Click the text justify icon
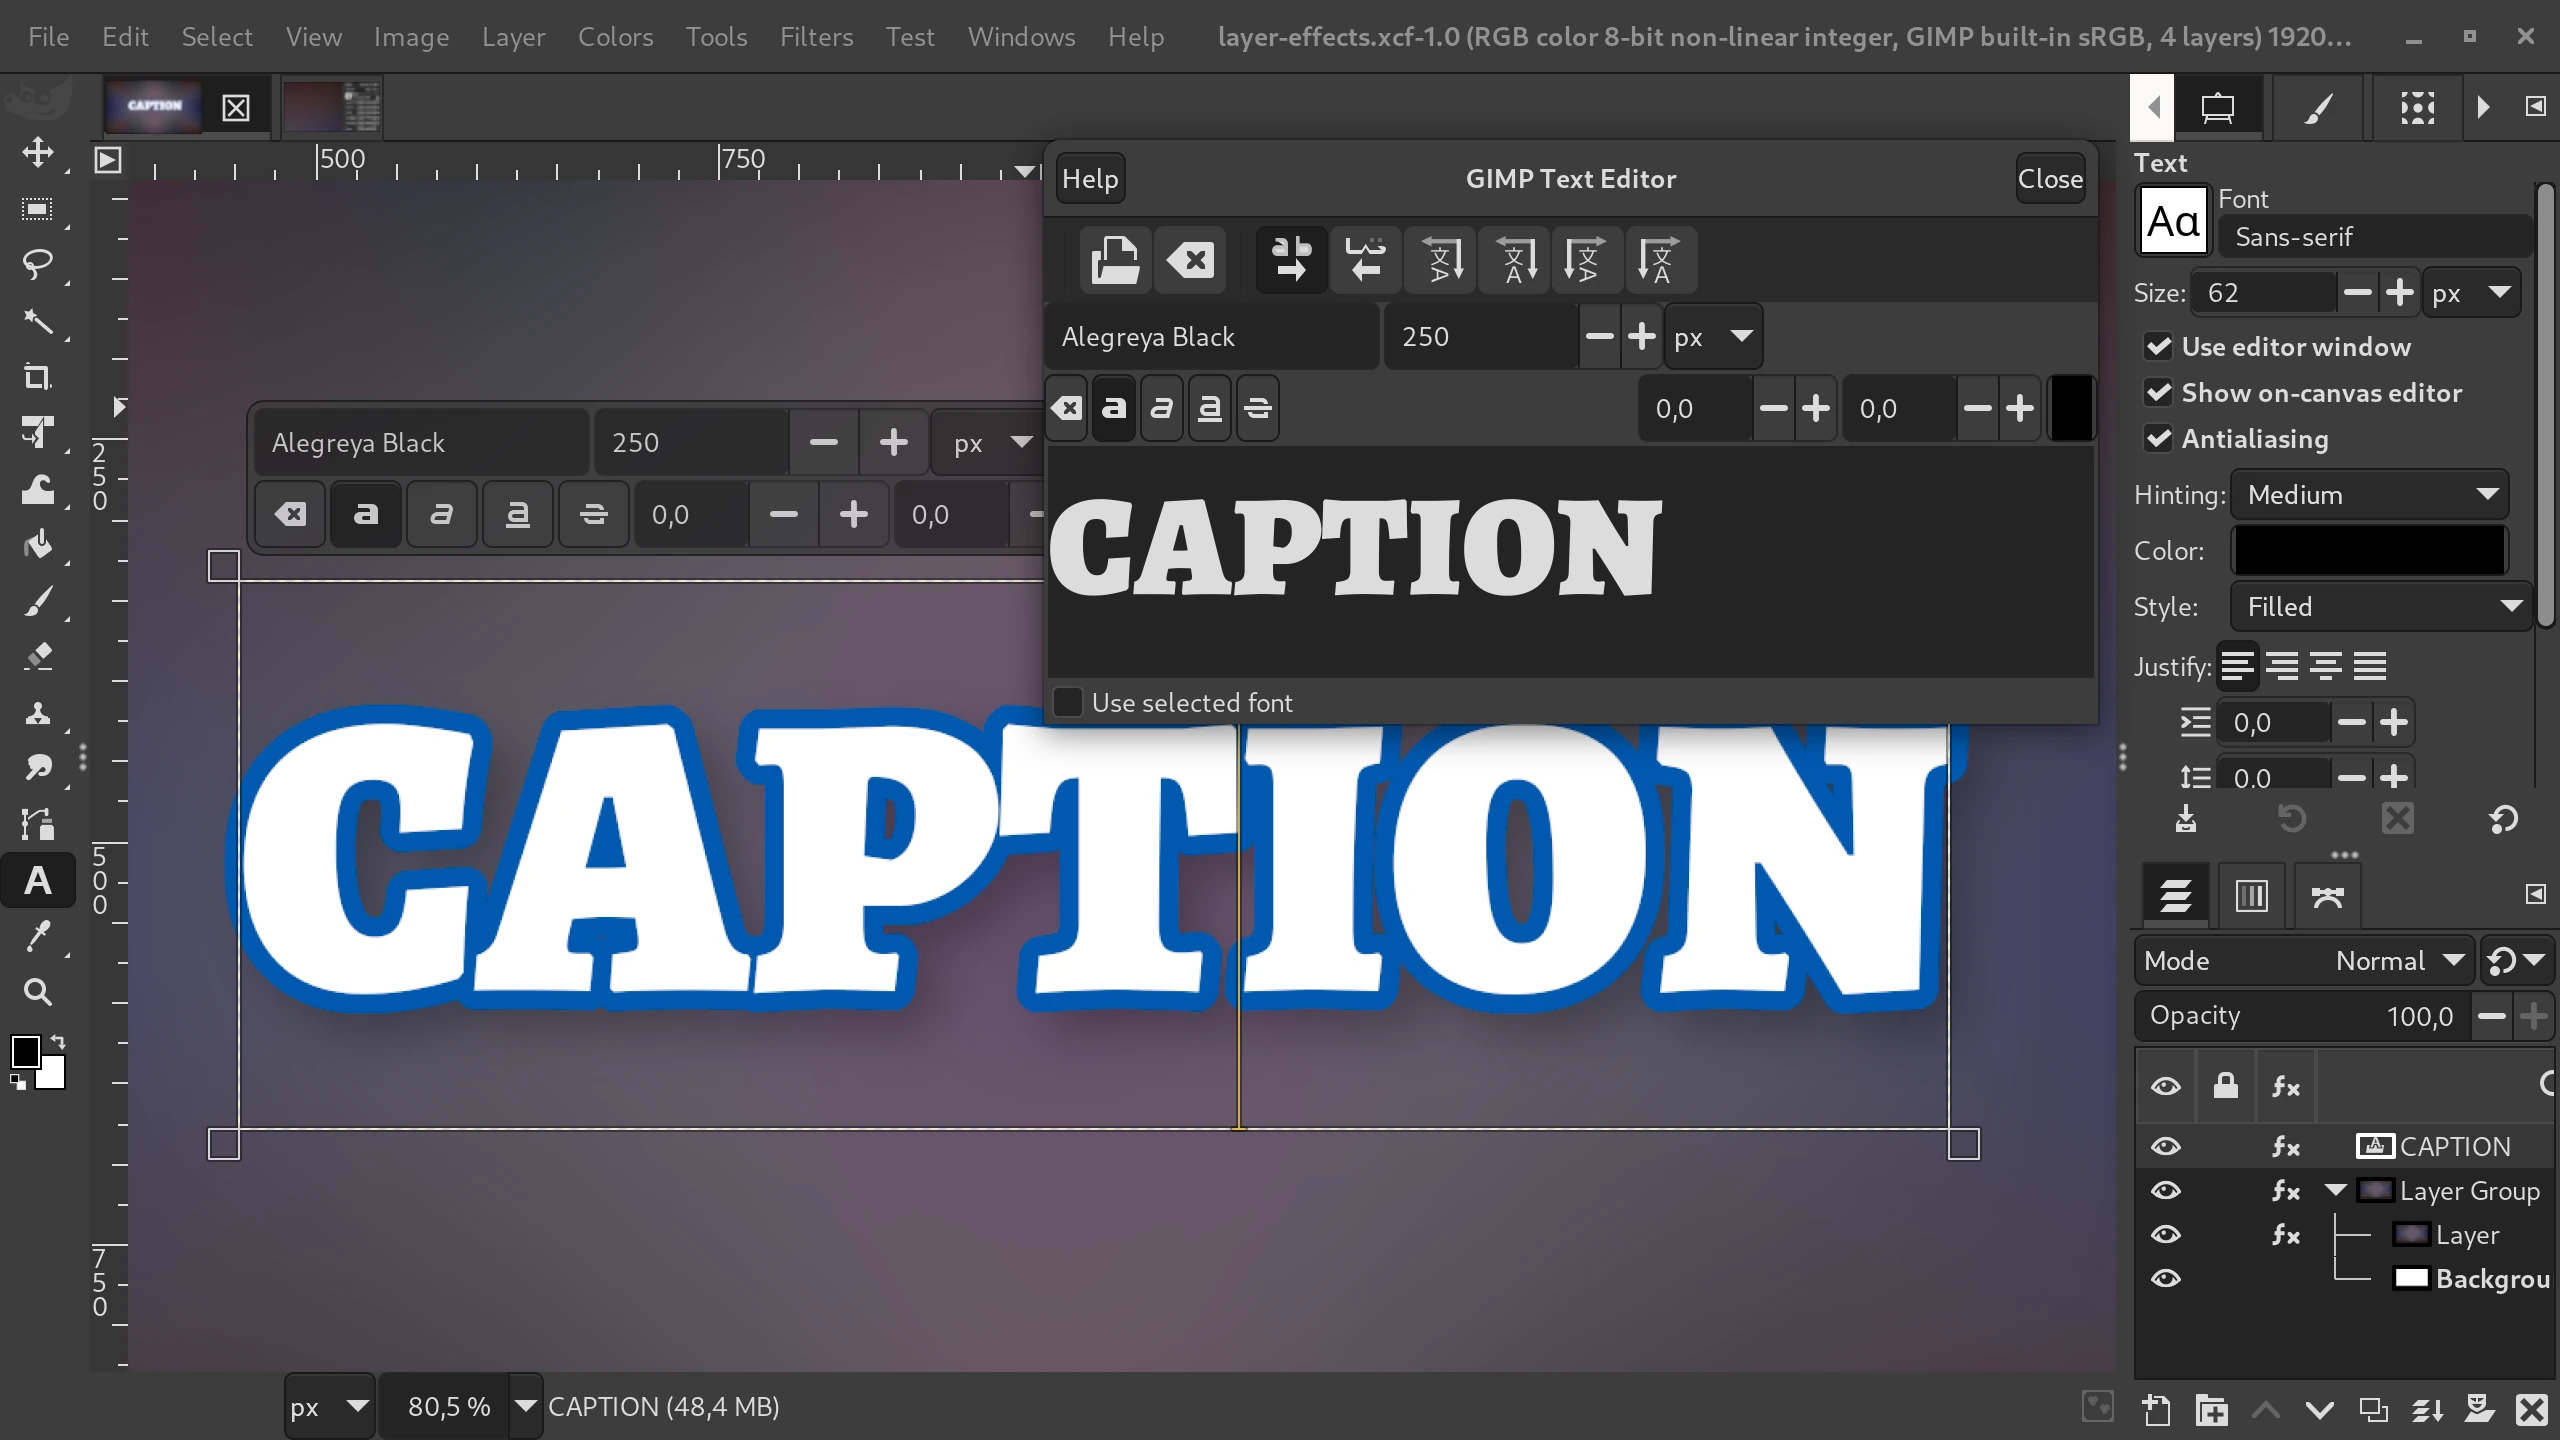 pyautogui.click(x=2372, y=666)
